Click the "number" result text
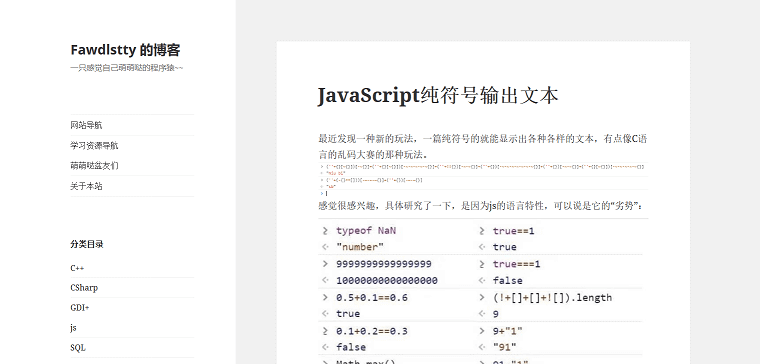 [360, 247]
